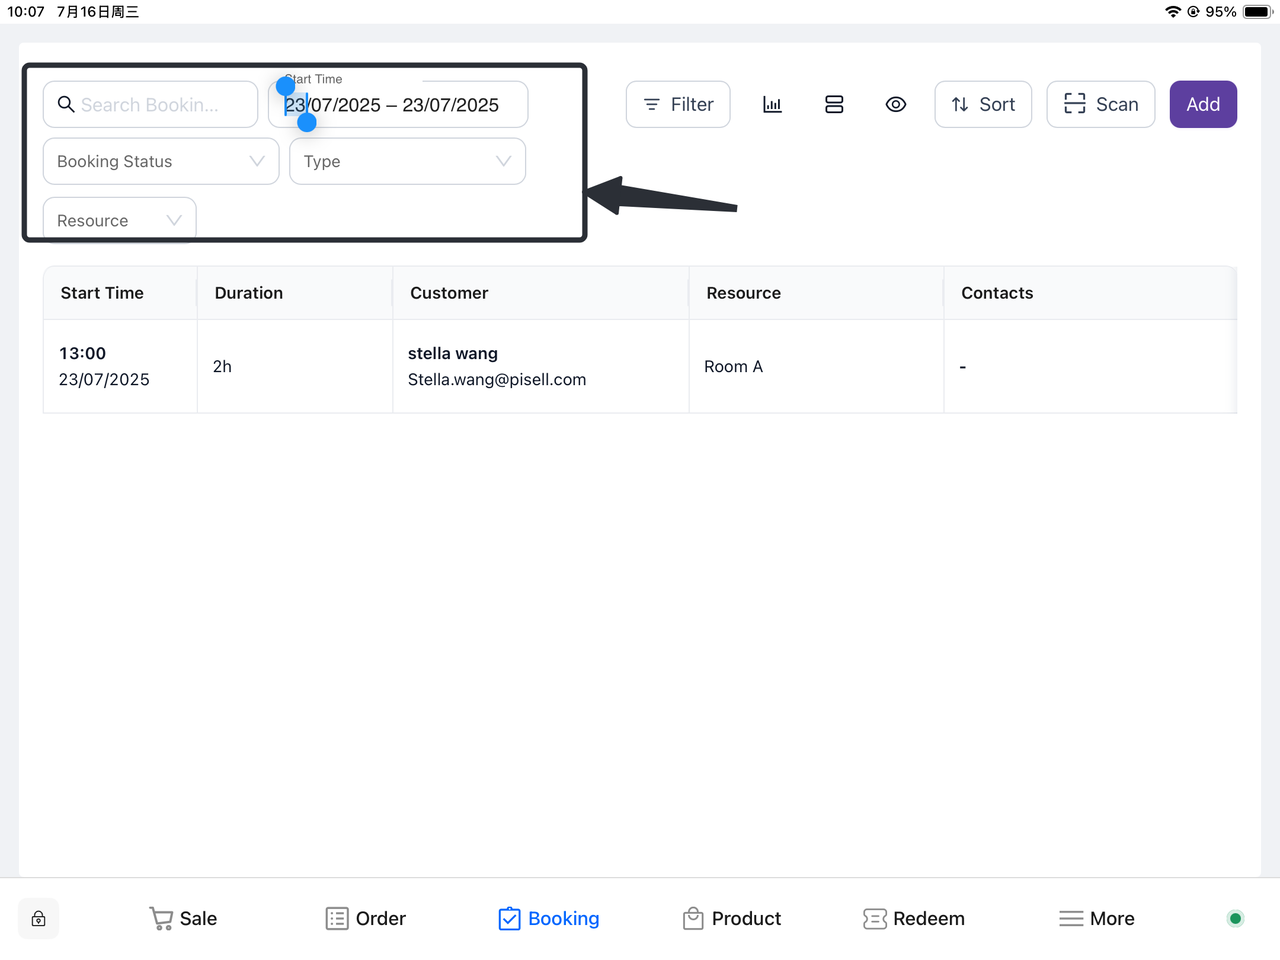The image size is (1280, 960).
Task: Open the bar chart statistics icon
Action: coord(772,104)
